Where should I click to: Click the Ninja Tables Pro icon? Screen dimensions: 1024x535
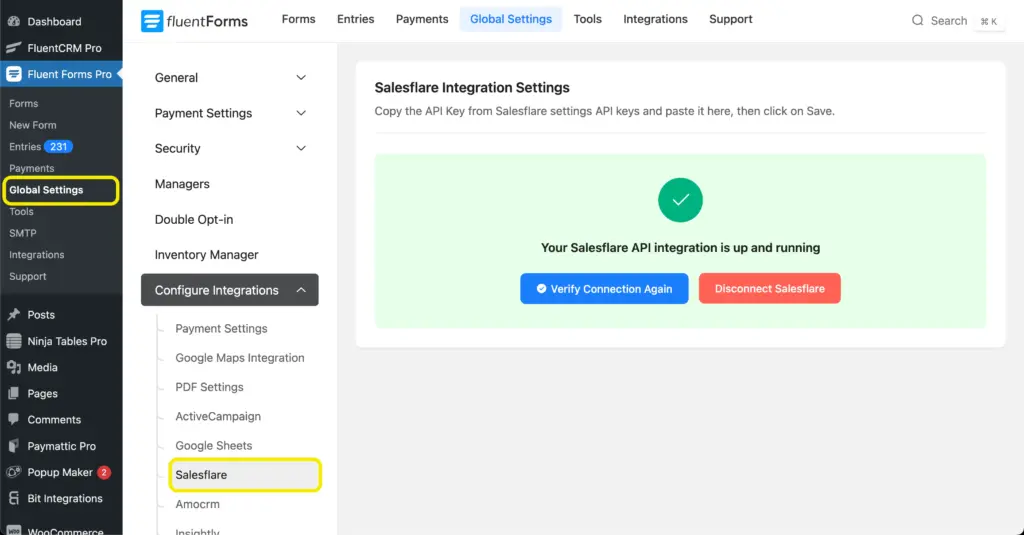pyautogui.click(x=14, y=341)
